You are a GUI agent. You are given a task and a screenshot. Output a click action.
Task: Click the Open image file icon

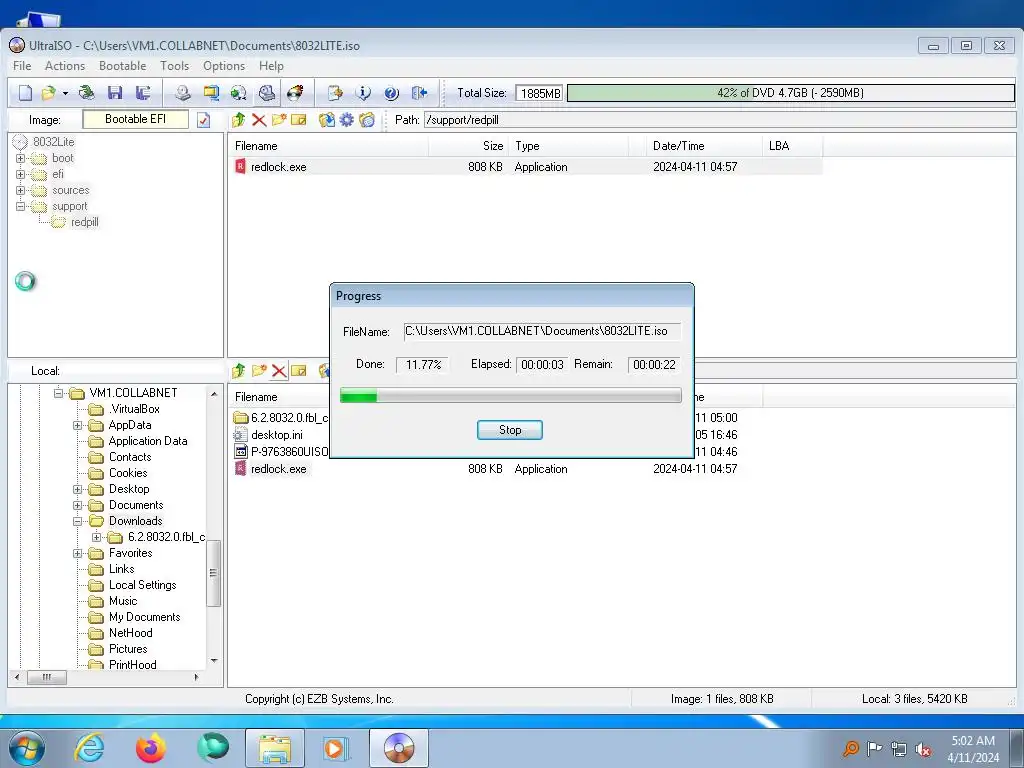point(48,93)
